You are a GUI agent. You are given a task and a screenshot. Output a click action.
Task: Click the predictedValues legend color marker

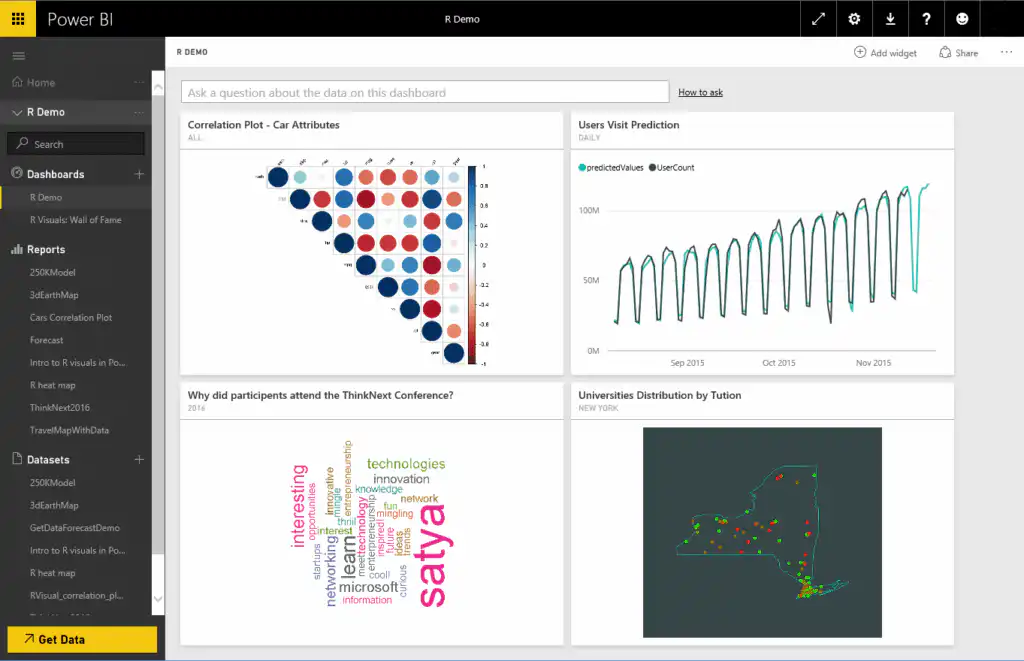[x=582, y=168]
